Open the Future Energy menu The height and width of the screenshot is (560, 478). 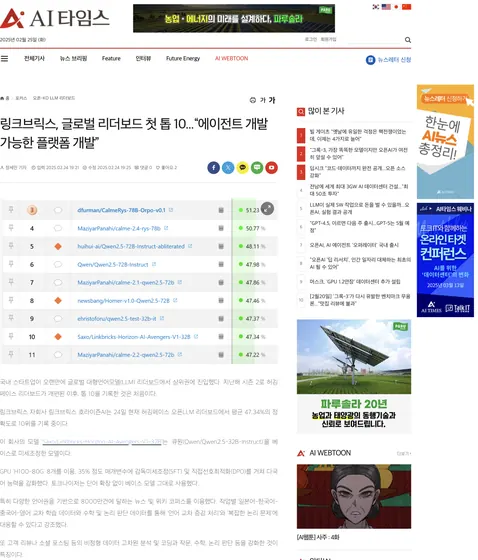point(183,59)
